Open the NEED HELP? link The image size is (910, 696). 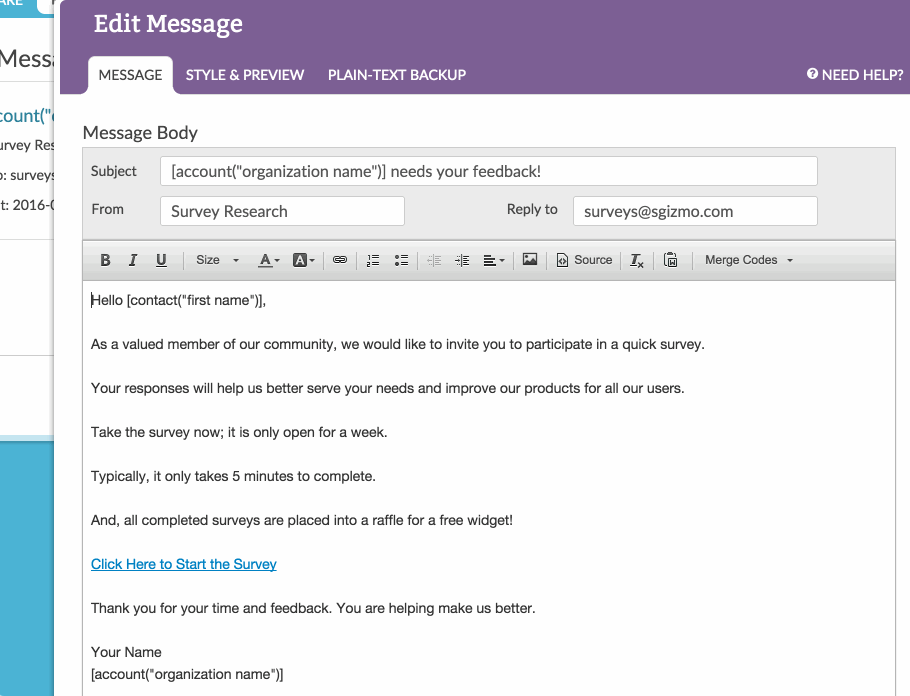click(855, 75)
